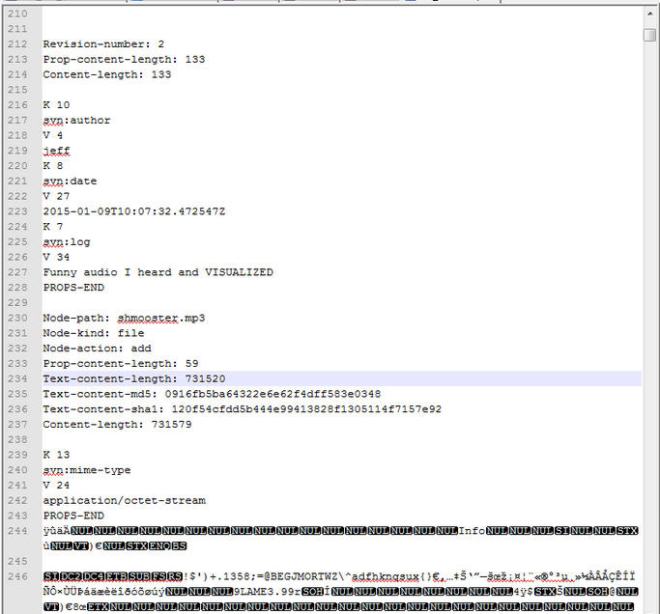Click the 'K 7' line
Image resolution: width=660 pixels, height=614 pixels.
coord(53,226)
